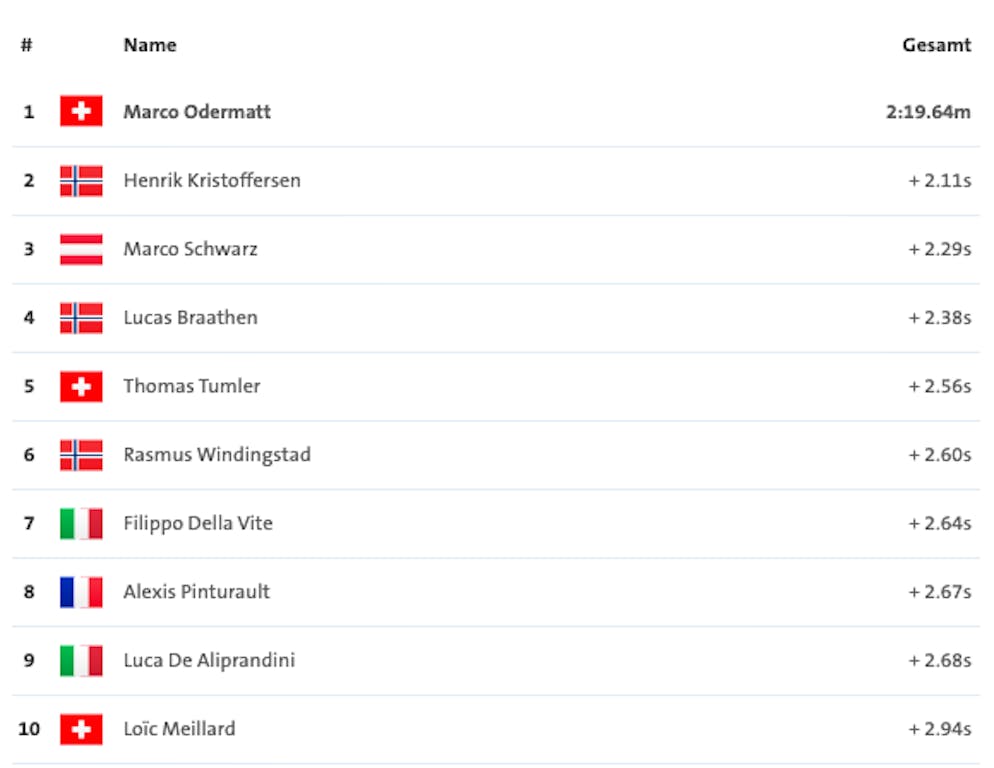Select Lucas Braathen's name
Viewport: 994px width, 768px height.
[190, 317]
